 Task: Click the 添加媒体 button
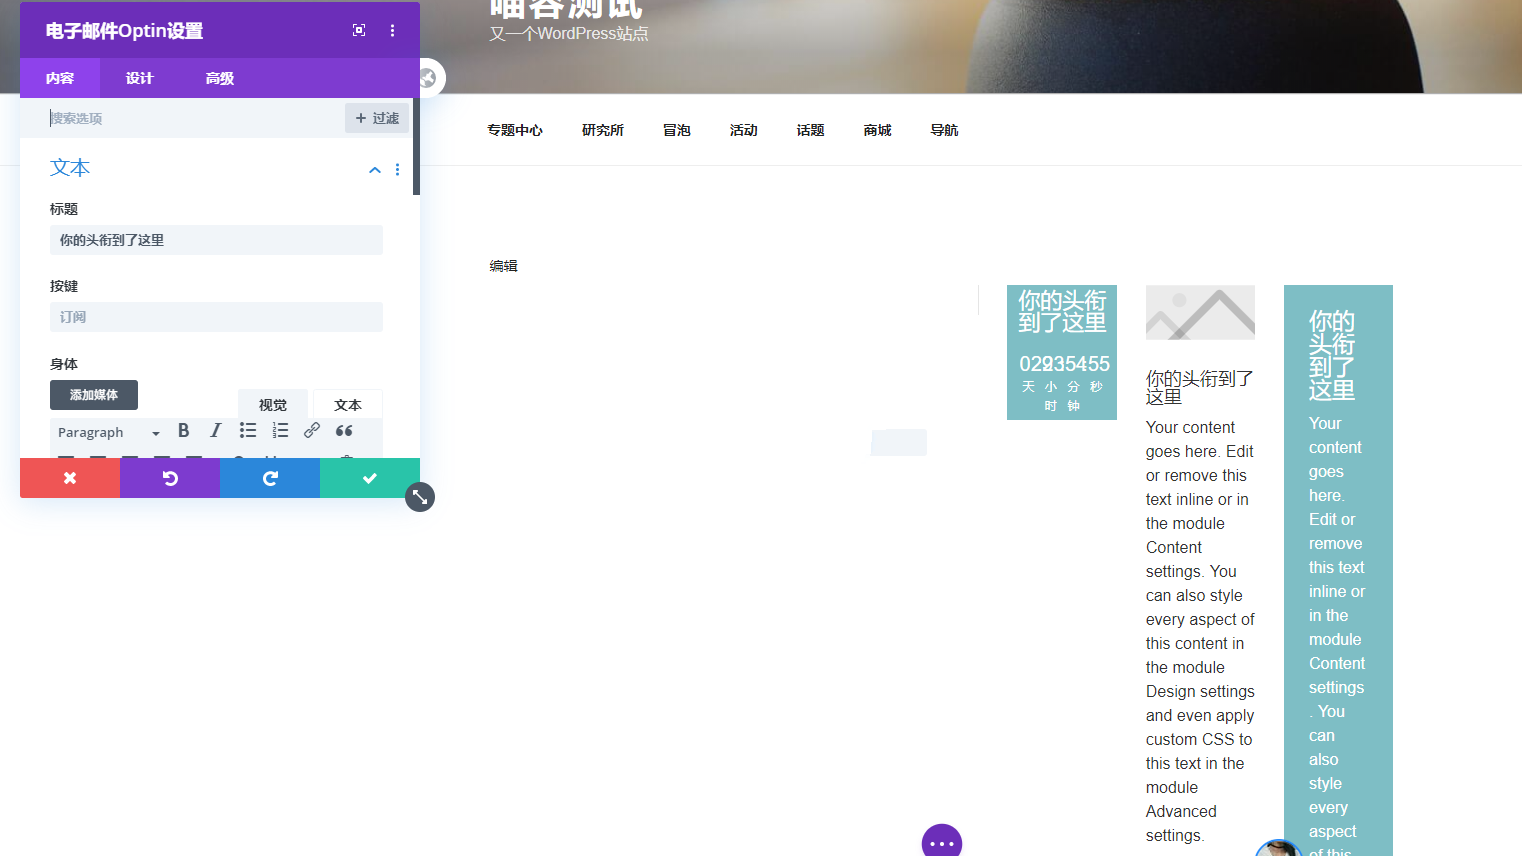click(94, 395)
